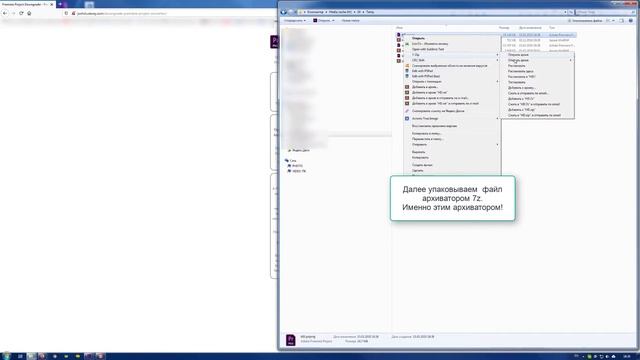Image resolution: width=640 pixels, height=360 pixels.
Task: Choose 'Open with Sublime Text'
Action: 428,49
